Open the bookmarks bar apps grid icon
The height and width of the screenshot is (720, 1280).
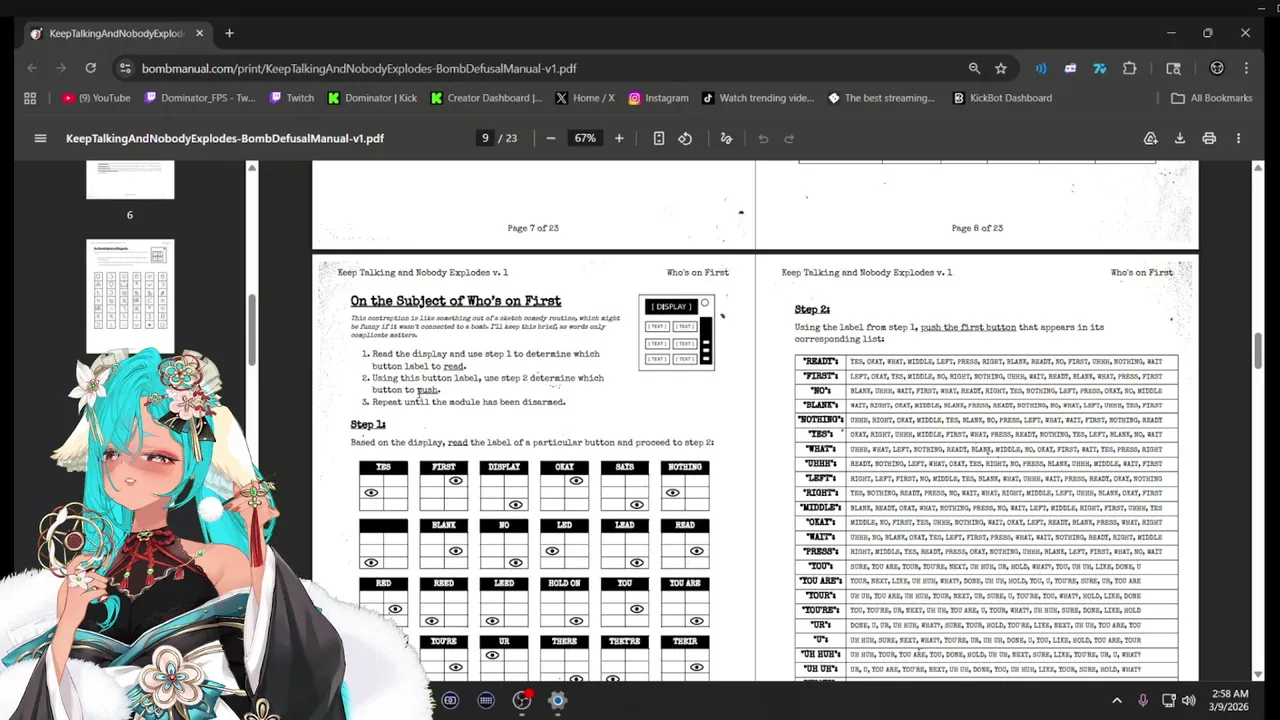30,98
